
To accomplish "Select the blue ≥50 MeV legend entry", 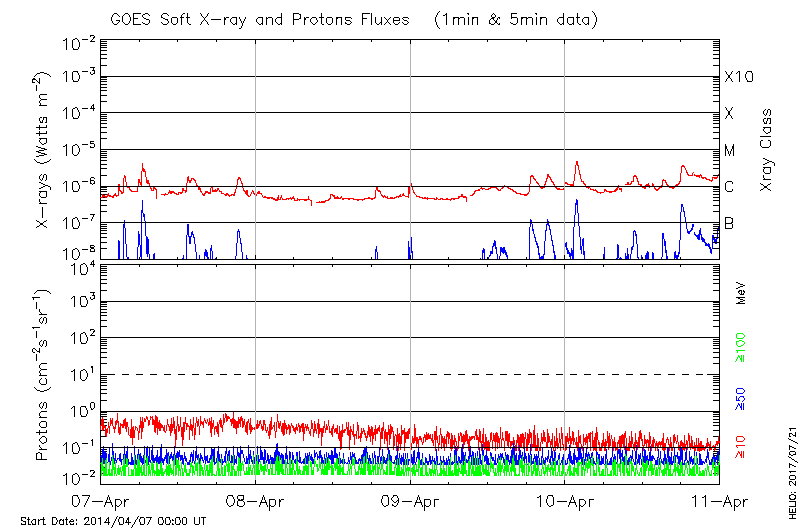I will 742,398.
